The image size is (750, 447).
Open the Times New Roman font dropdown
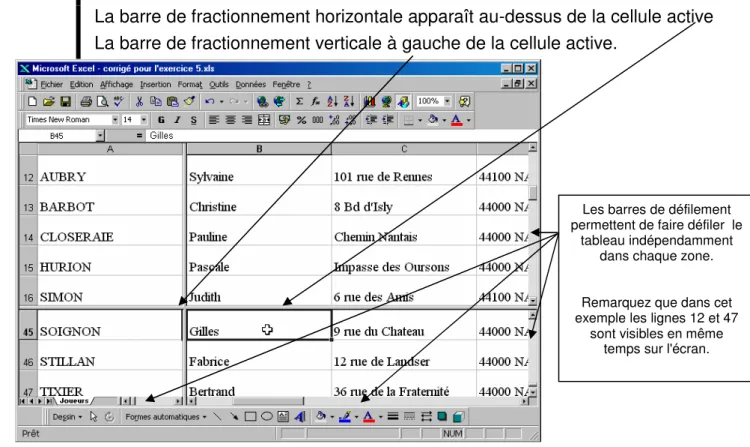click(115, 120)
